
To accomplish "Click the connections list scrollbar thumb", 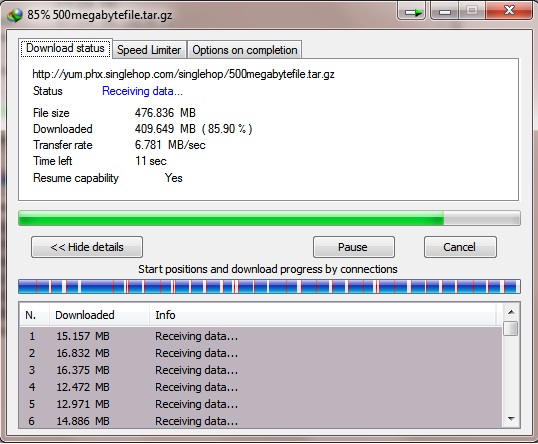I will [x=511, y=328].
